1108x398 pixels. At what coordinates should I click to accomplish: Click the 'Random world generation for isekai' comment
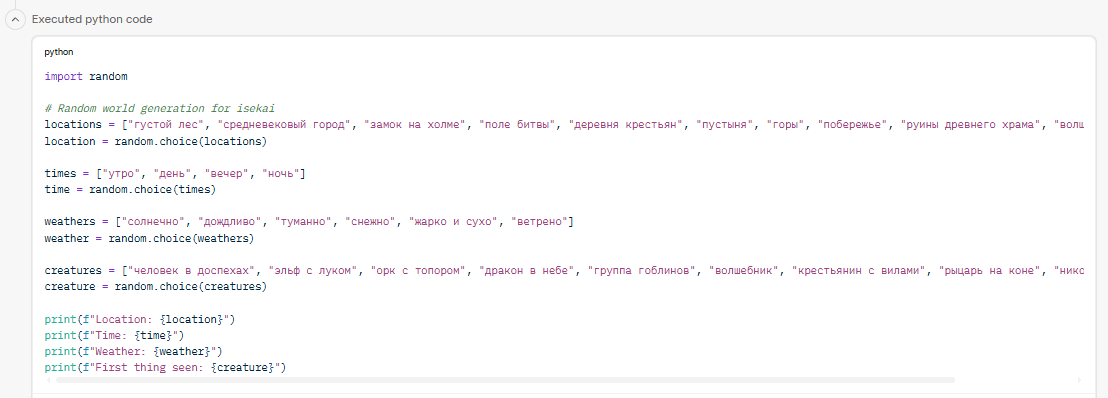(x=159, y=109)
